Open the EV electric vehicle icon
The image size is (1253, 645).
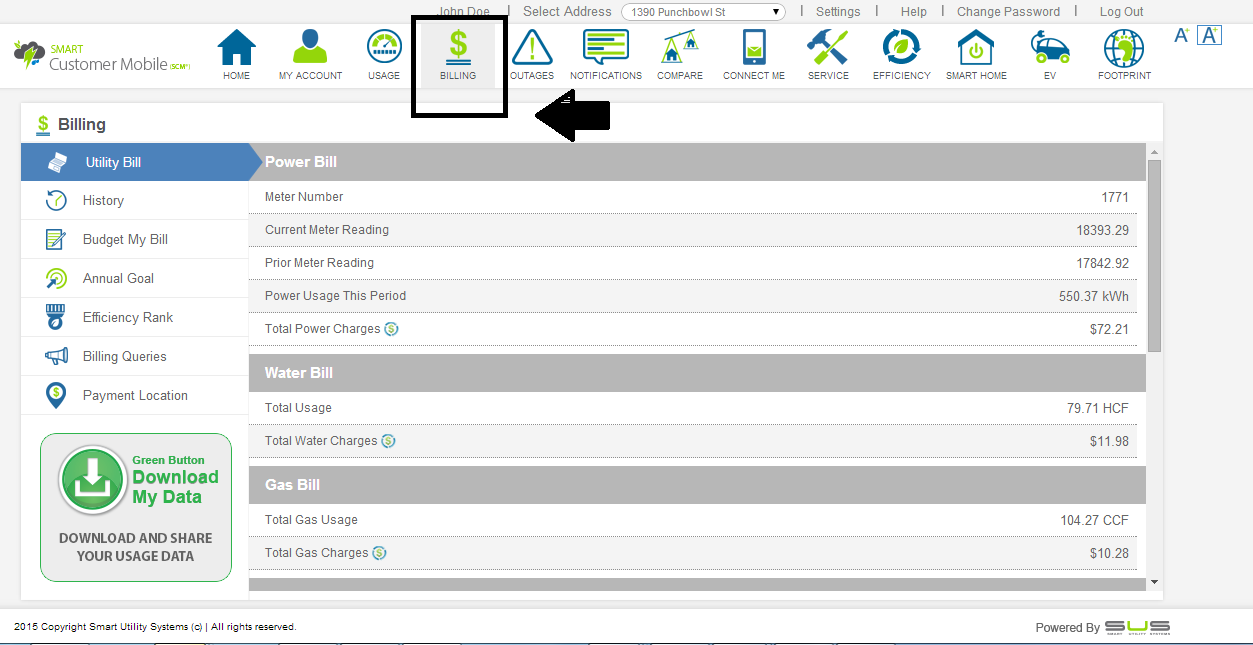click(1050, 54)
